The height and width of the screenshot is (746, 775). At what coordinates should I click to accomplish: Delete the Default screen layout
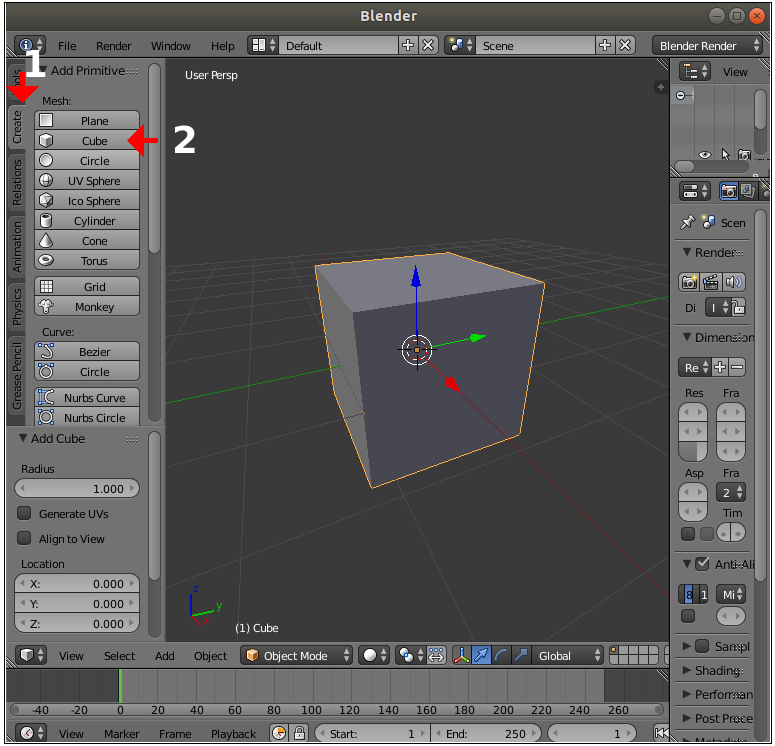click(428, 45)
